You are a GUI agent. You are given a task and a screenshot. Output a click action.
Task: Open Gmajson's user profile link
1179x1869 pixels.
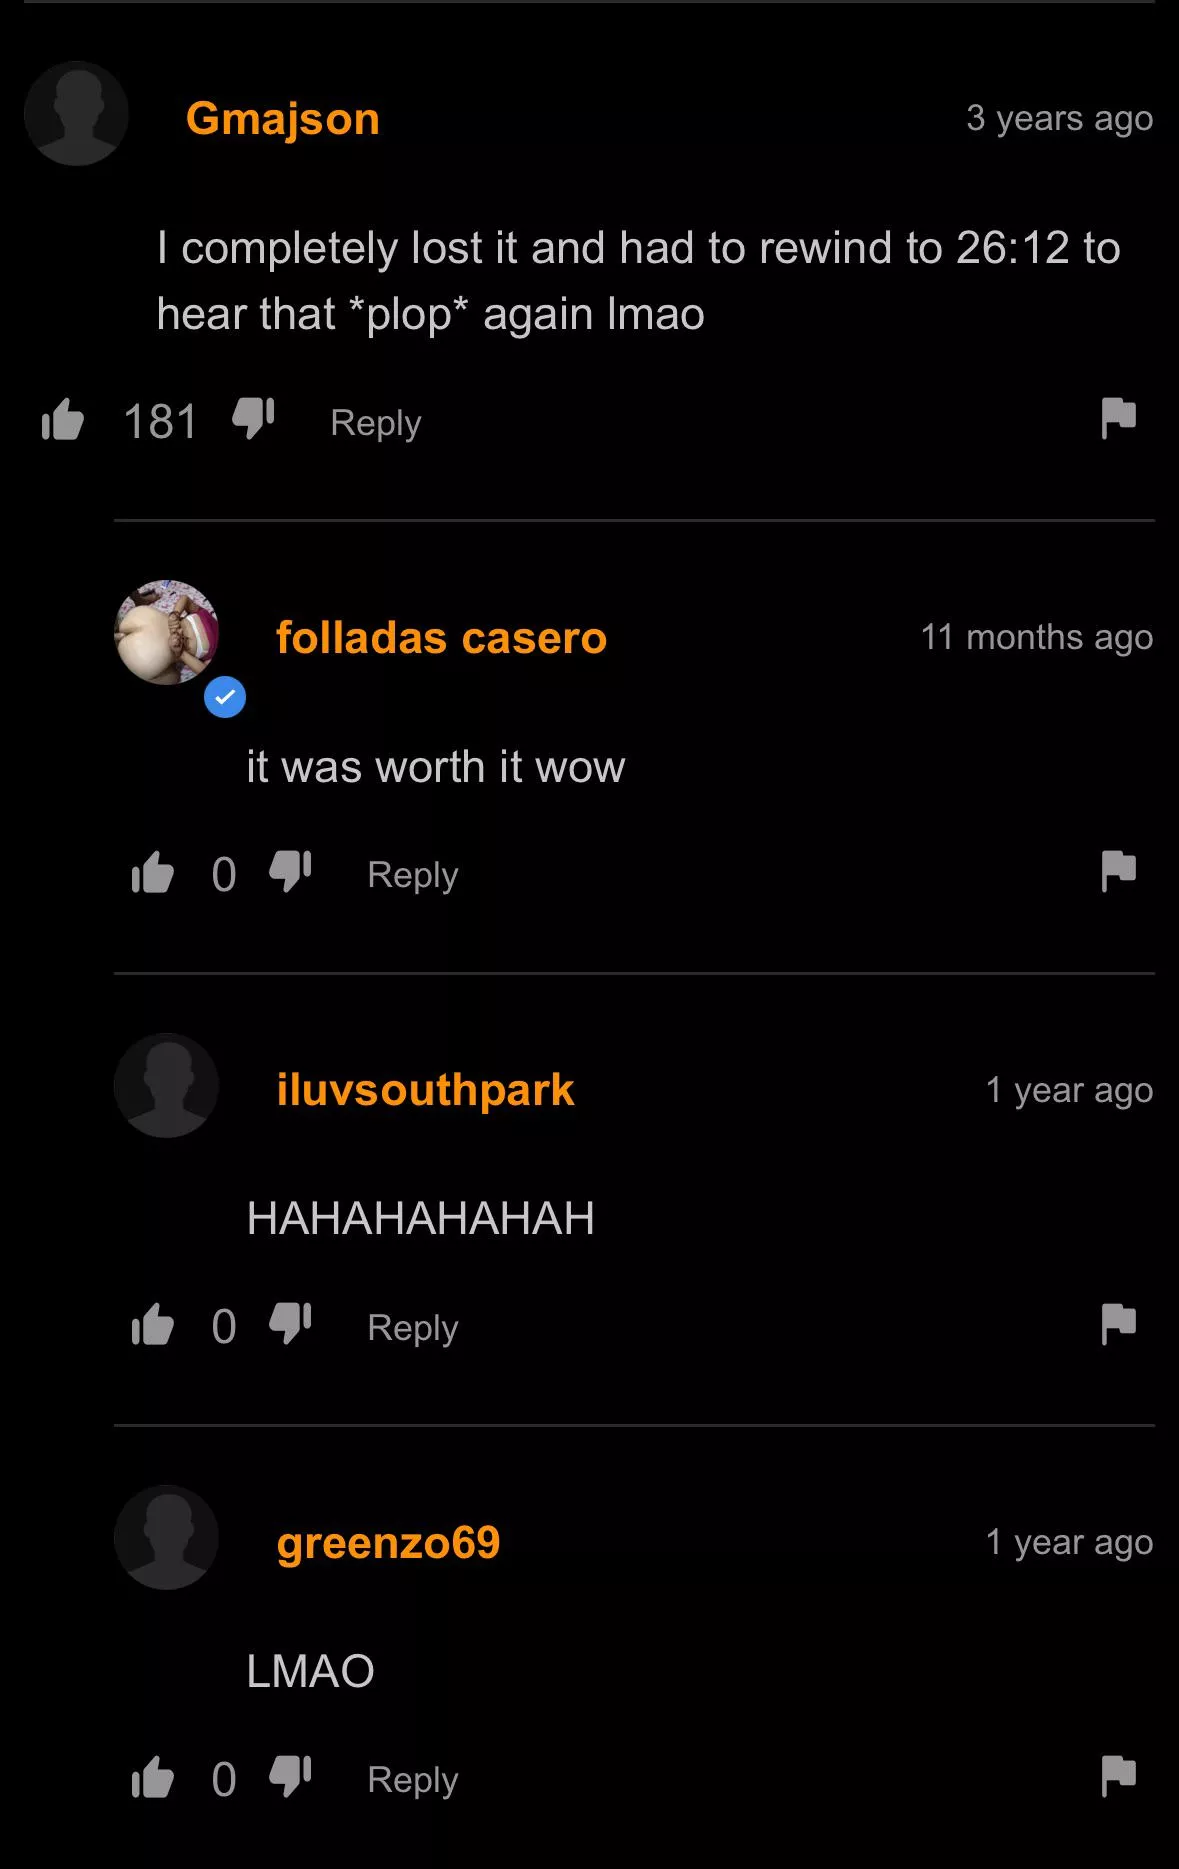[283, 119]
